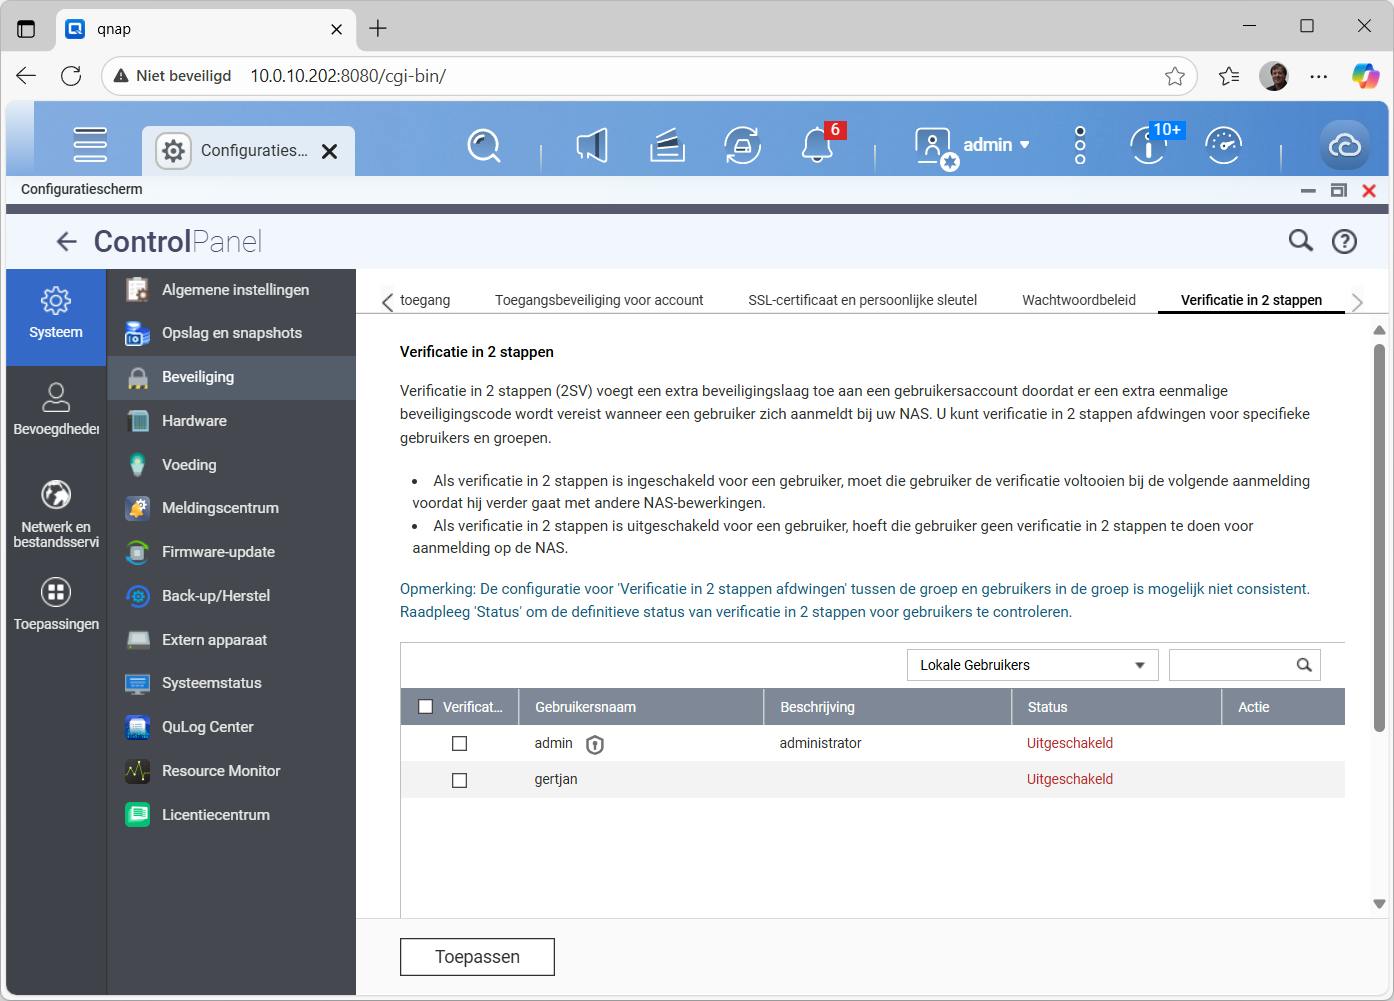
Task: Open Control Panel help question mark
Action: [1344, 240]
